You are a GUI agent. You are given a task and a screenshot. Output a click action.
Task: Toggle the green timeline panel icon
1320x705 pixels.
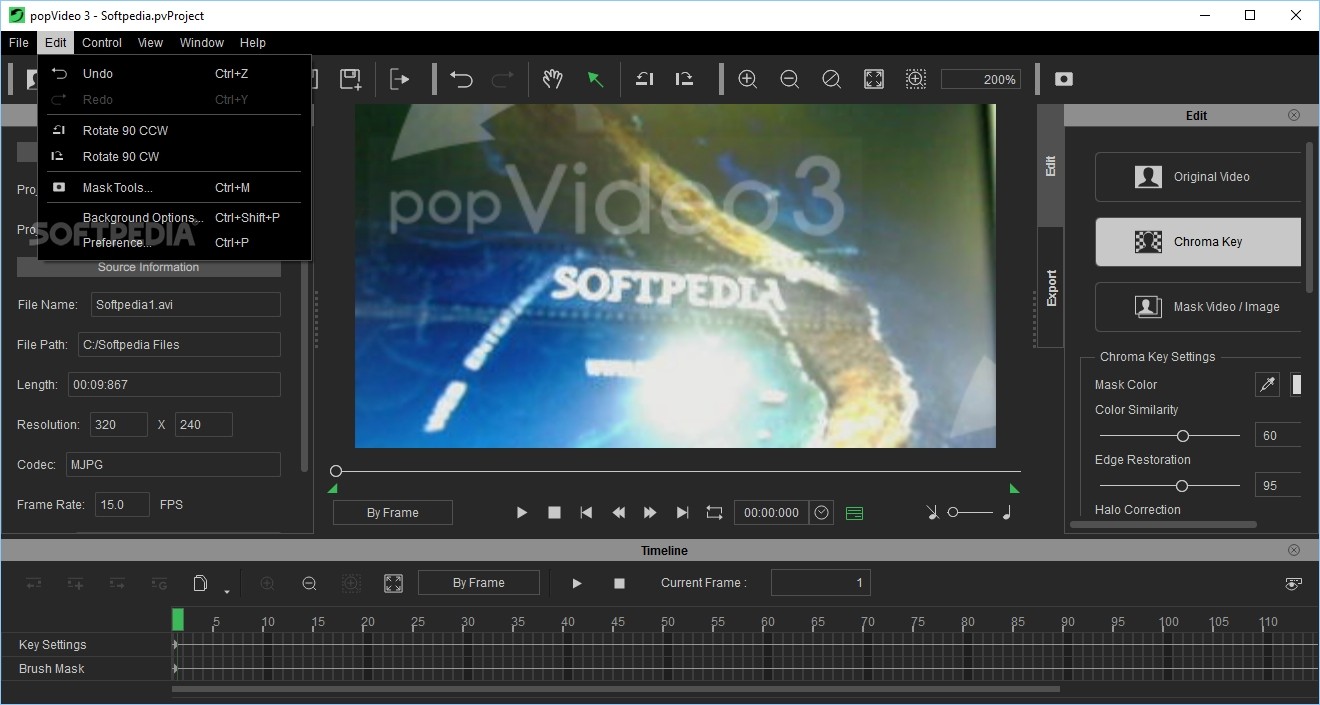[854, 513]
